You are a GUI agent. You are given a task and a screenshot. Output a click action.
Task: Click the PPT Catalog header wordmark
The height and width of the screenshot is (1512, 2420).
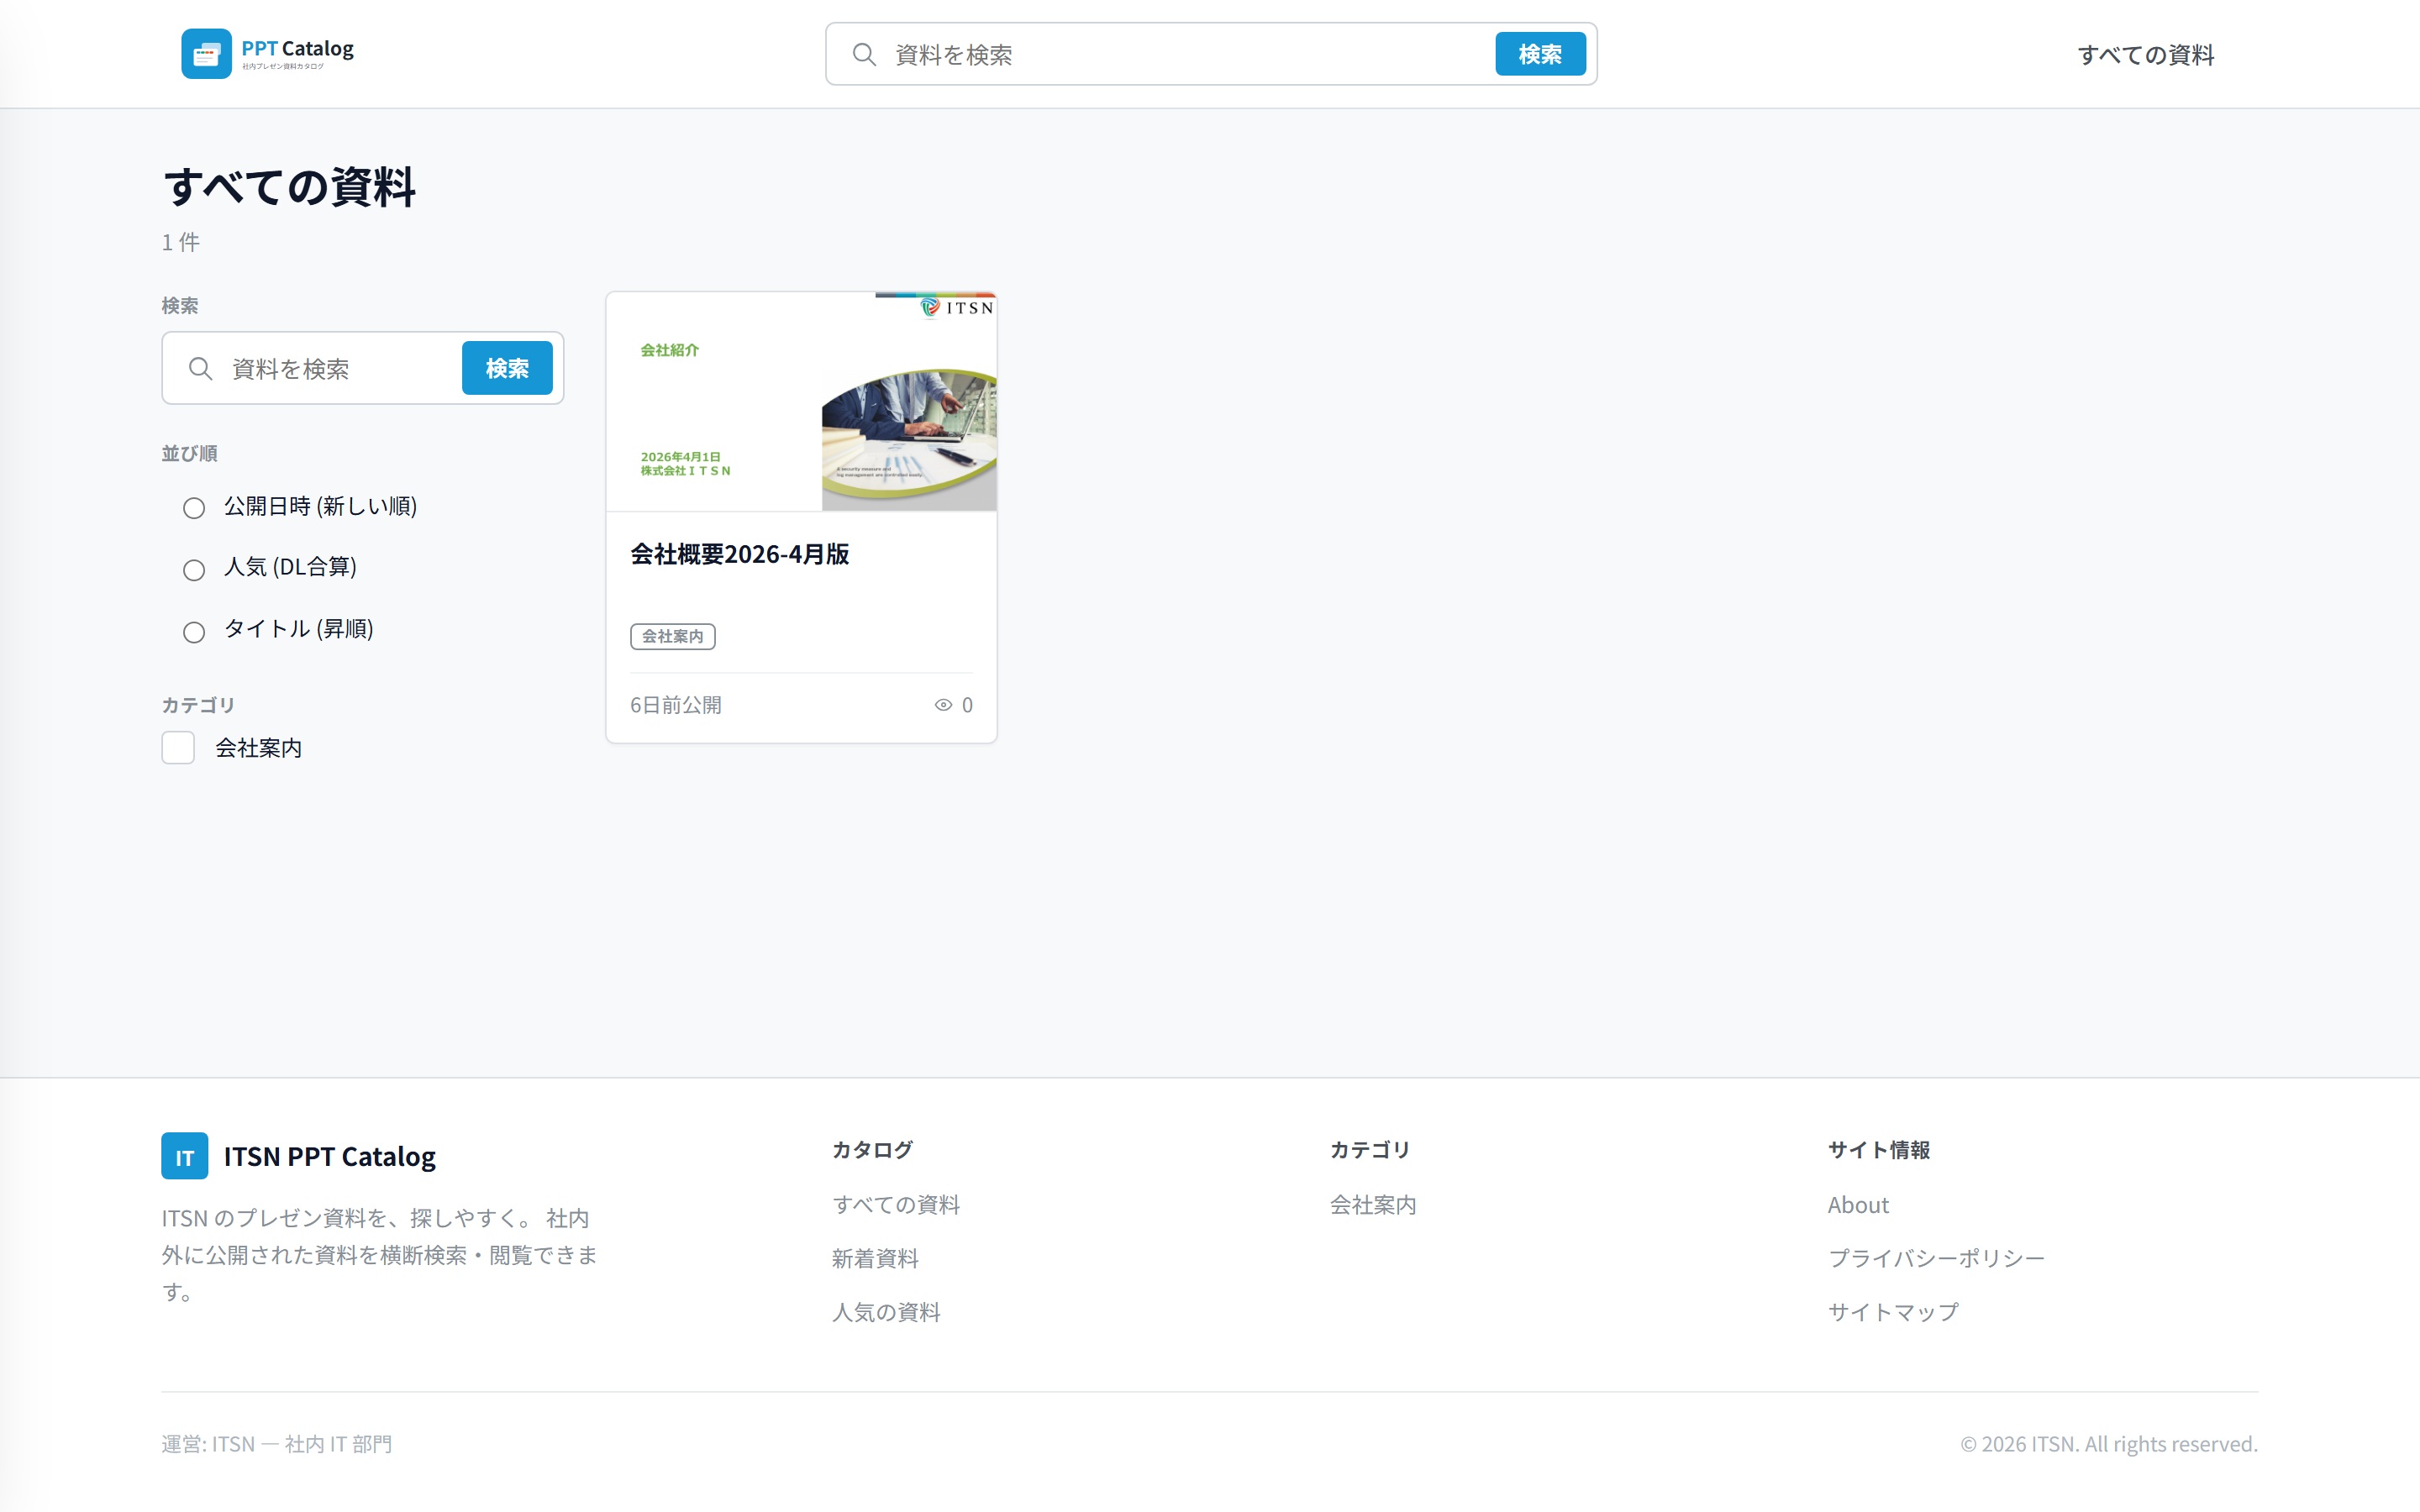click(298, 49)
